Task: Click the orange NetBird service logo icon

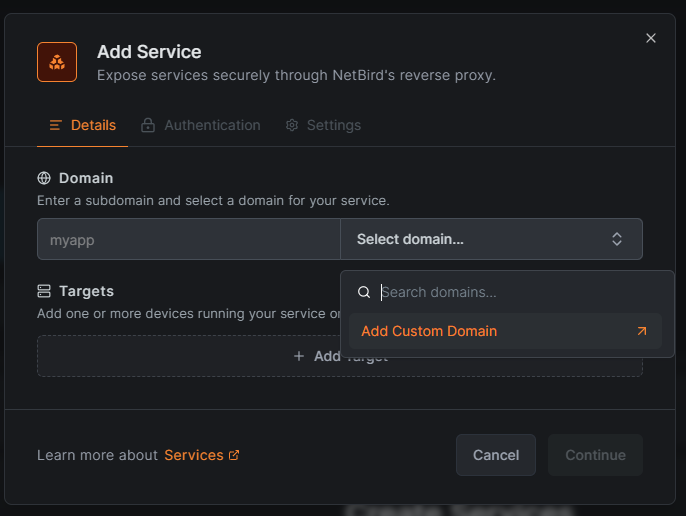Action: pos(57,62)
